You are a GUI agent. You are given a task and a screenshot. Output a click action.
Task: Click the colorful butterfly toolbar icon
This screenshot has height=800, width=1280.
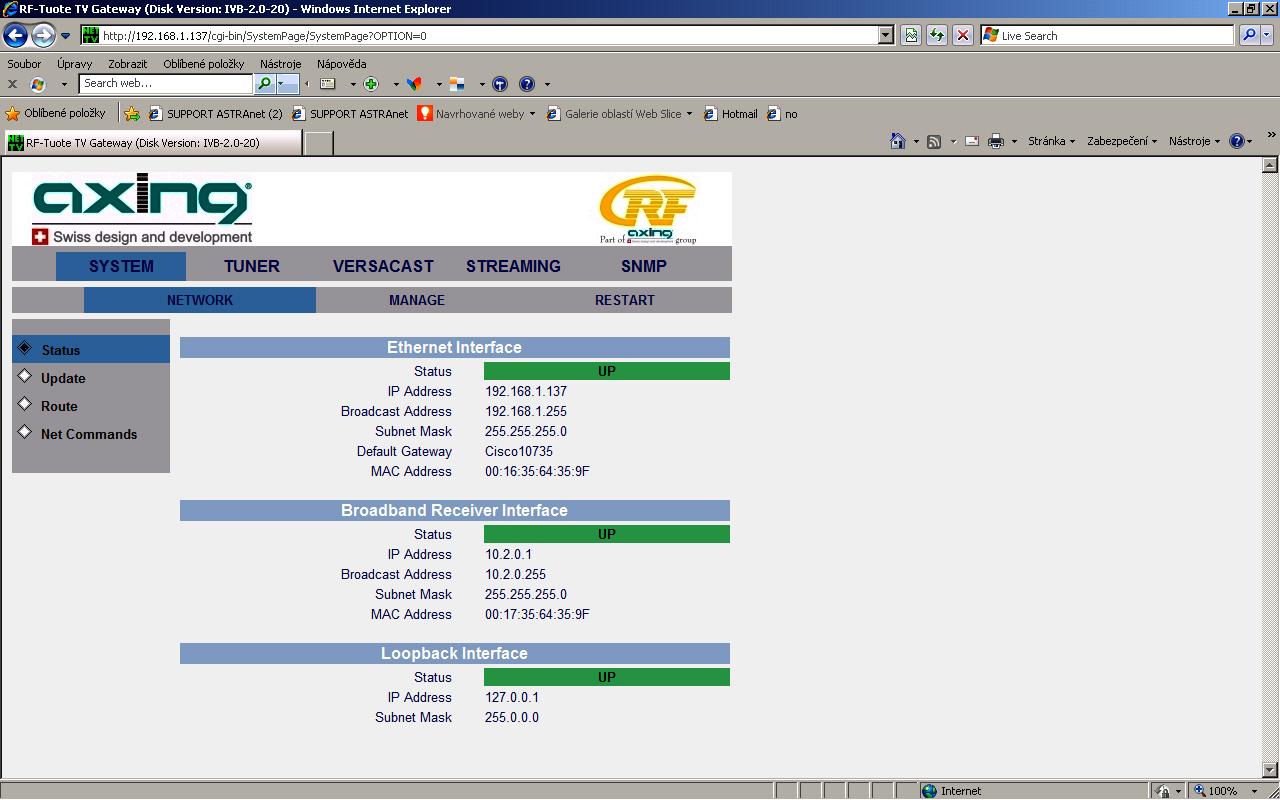pyautogui.click(x=414, y=84)
